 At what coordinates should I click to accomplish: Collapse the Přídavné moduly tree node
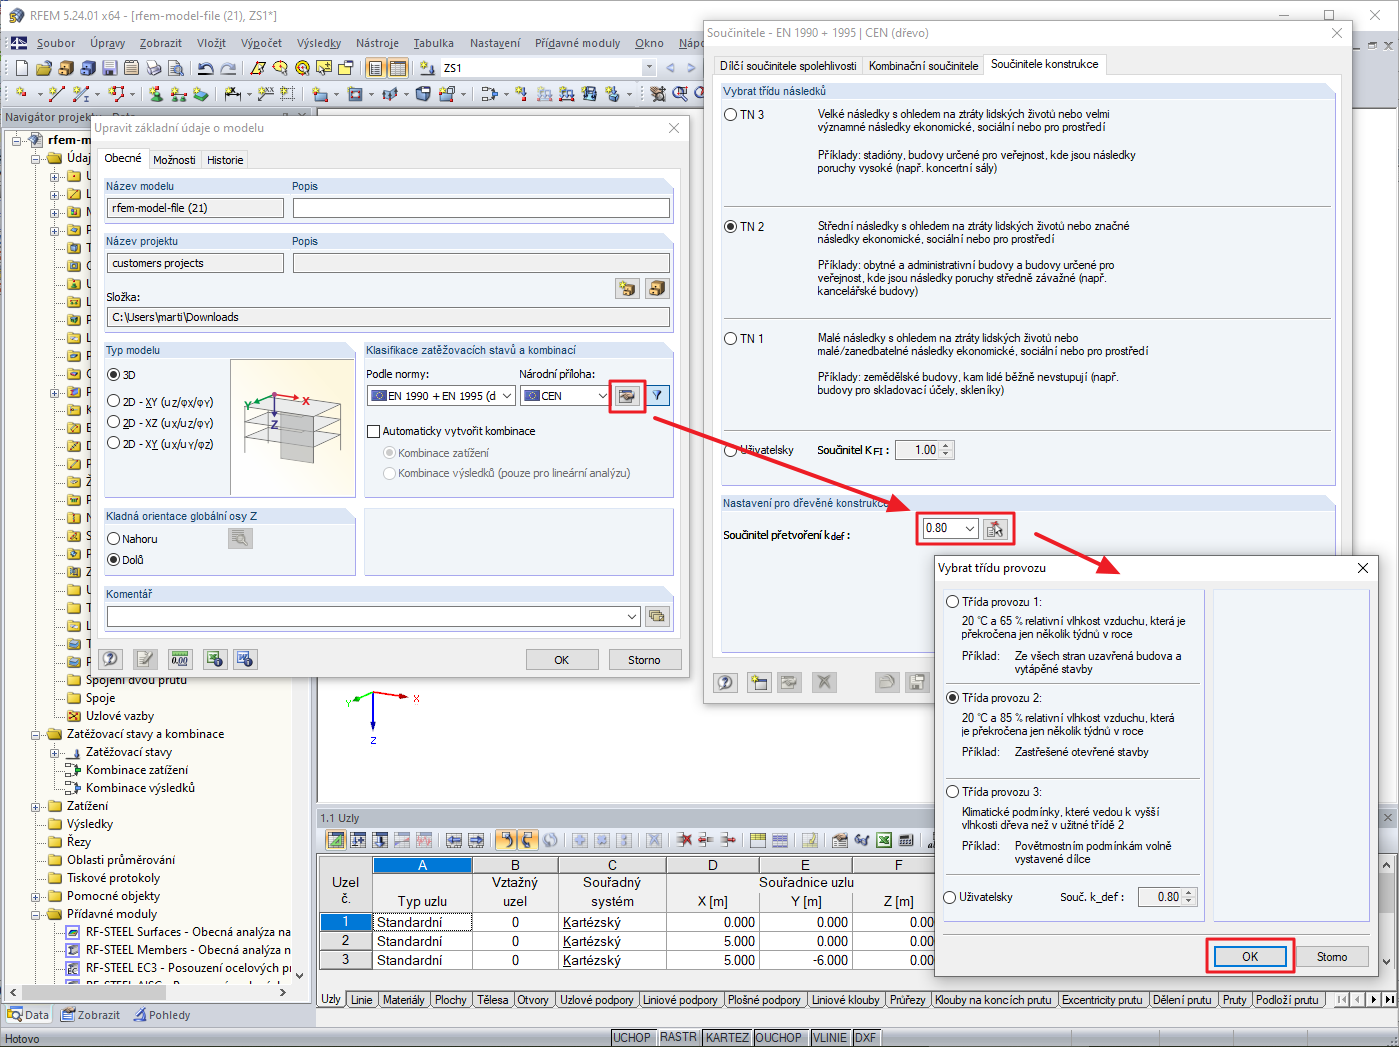(x=37, y=914)
